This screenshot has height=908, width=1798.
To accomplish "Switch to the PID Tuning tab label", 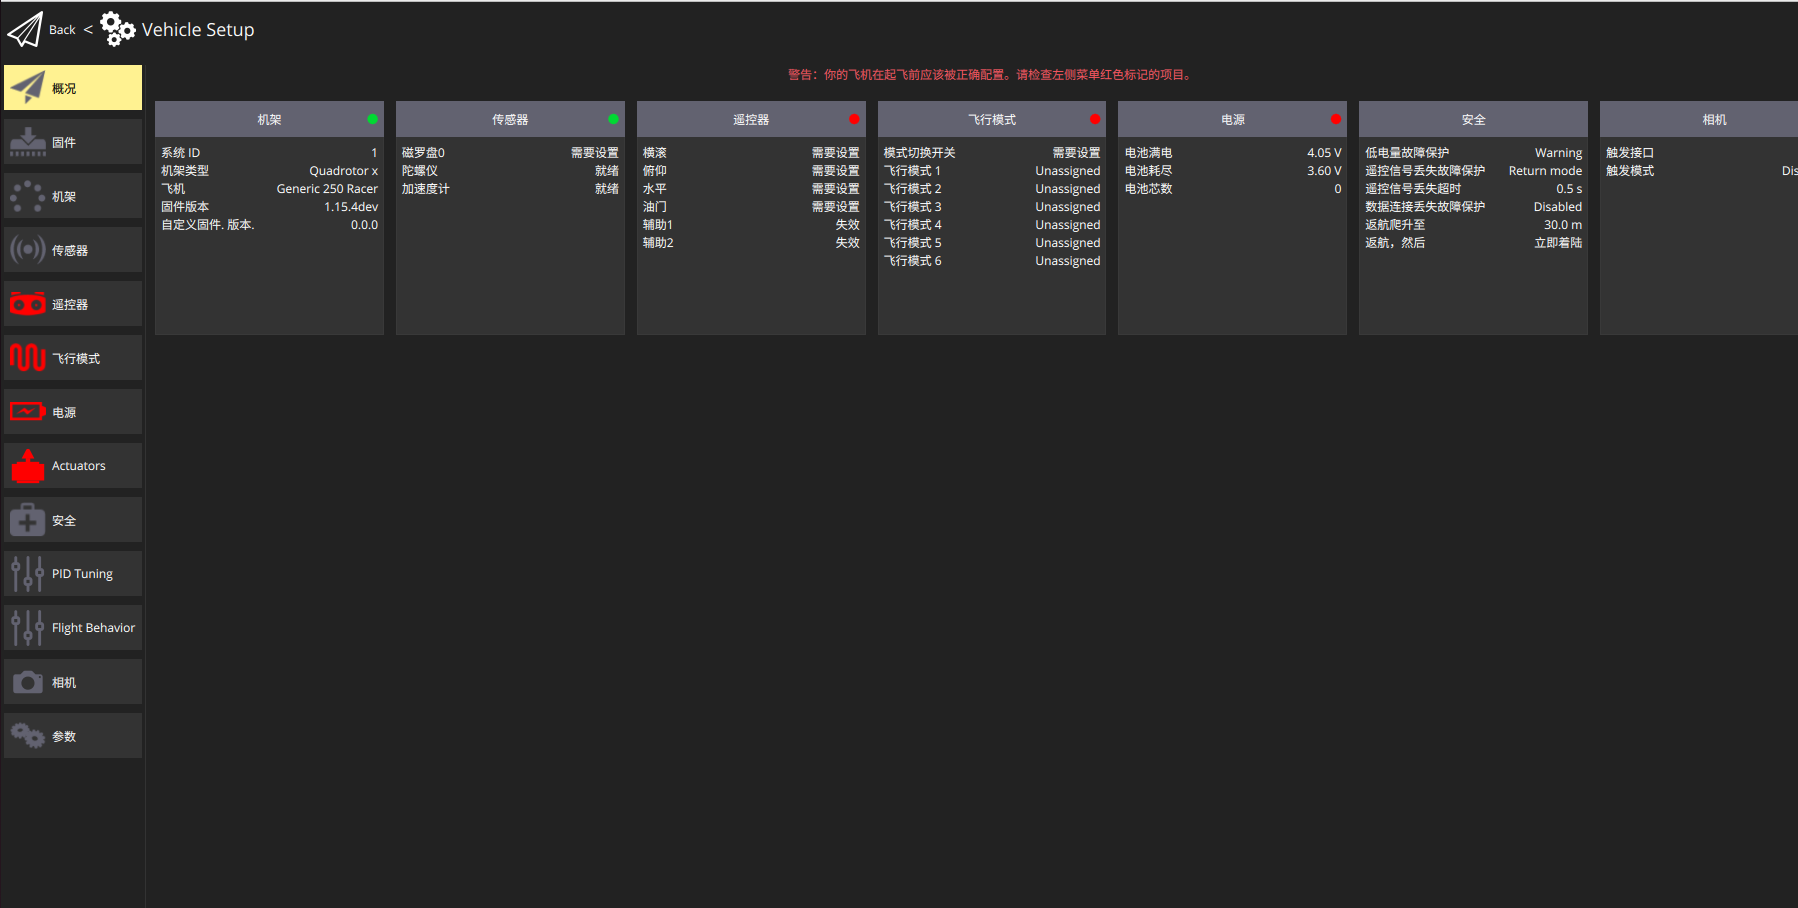I will 82,574.
